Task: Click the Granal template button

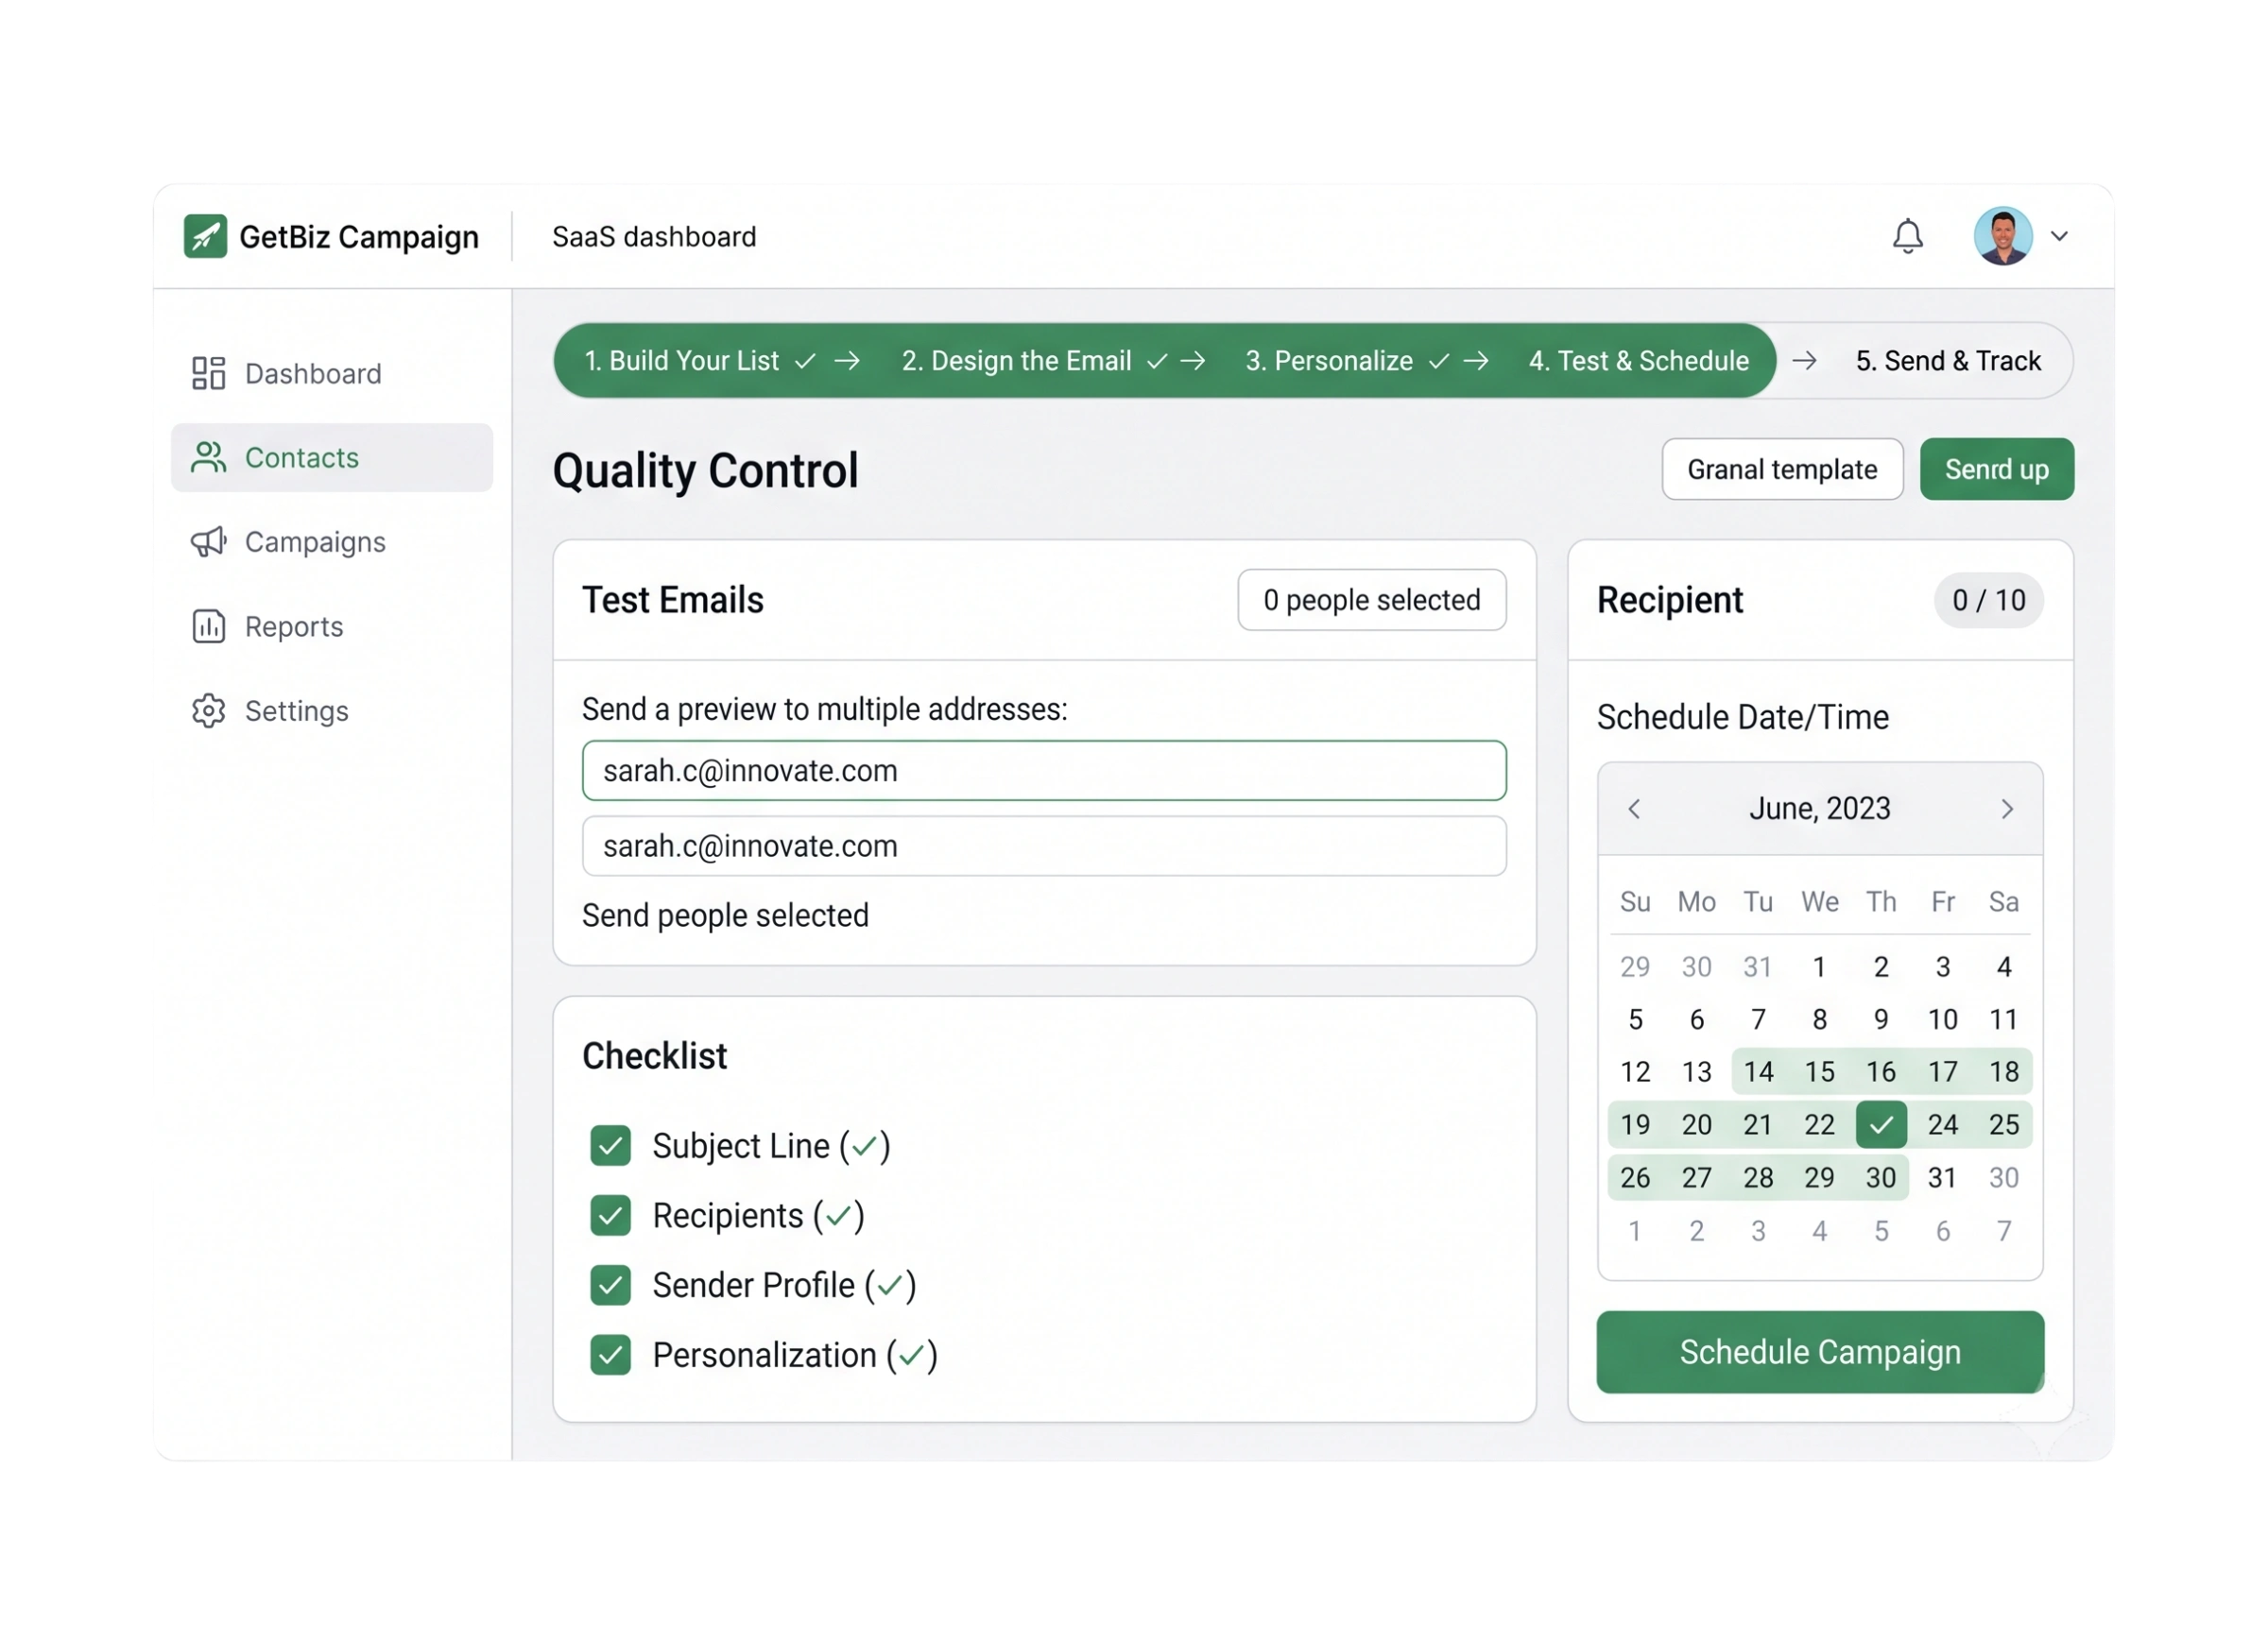Action: pyautogui.click(x=1781, y=469)
